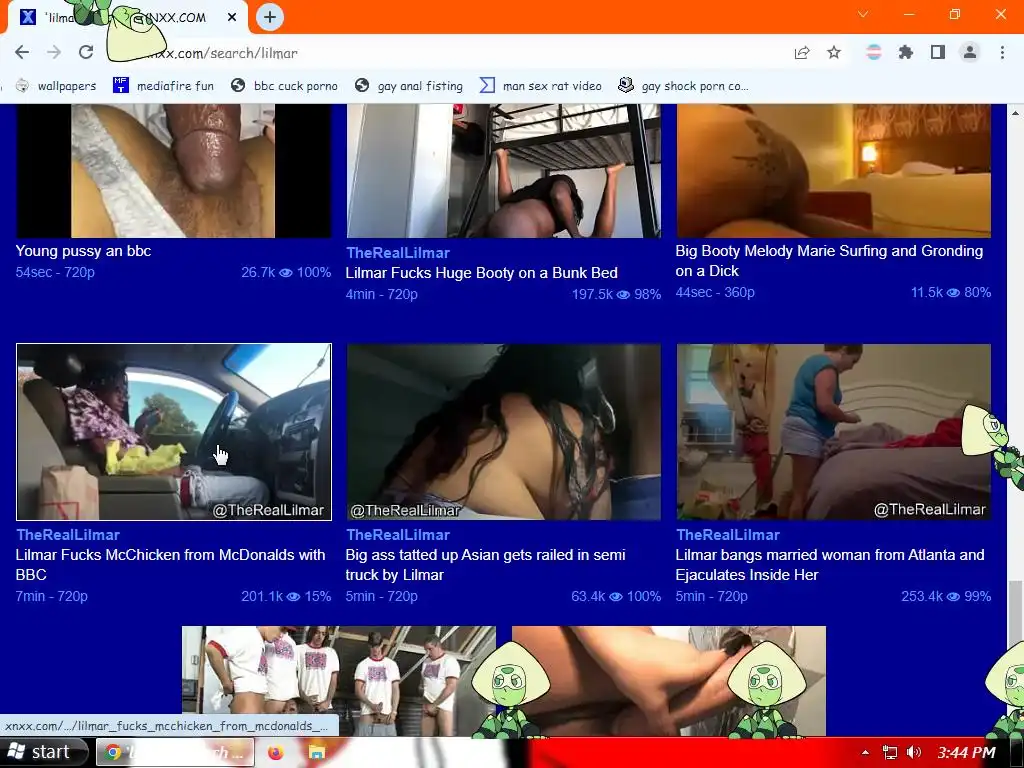Reload the current page

point(86,53)
